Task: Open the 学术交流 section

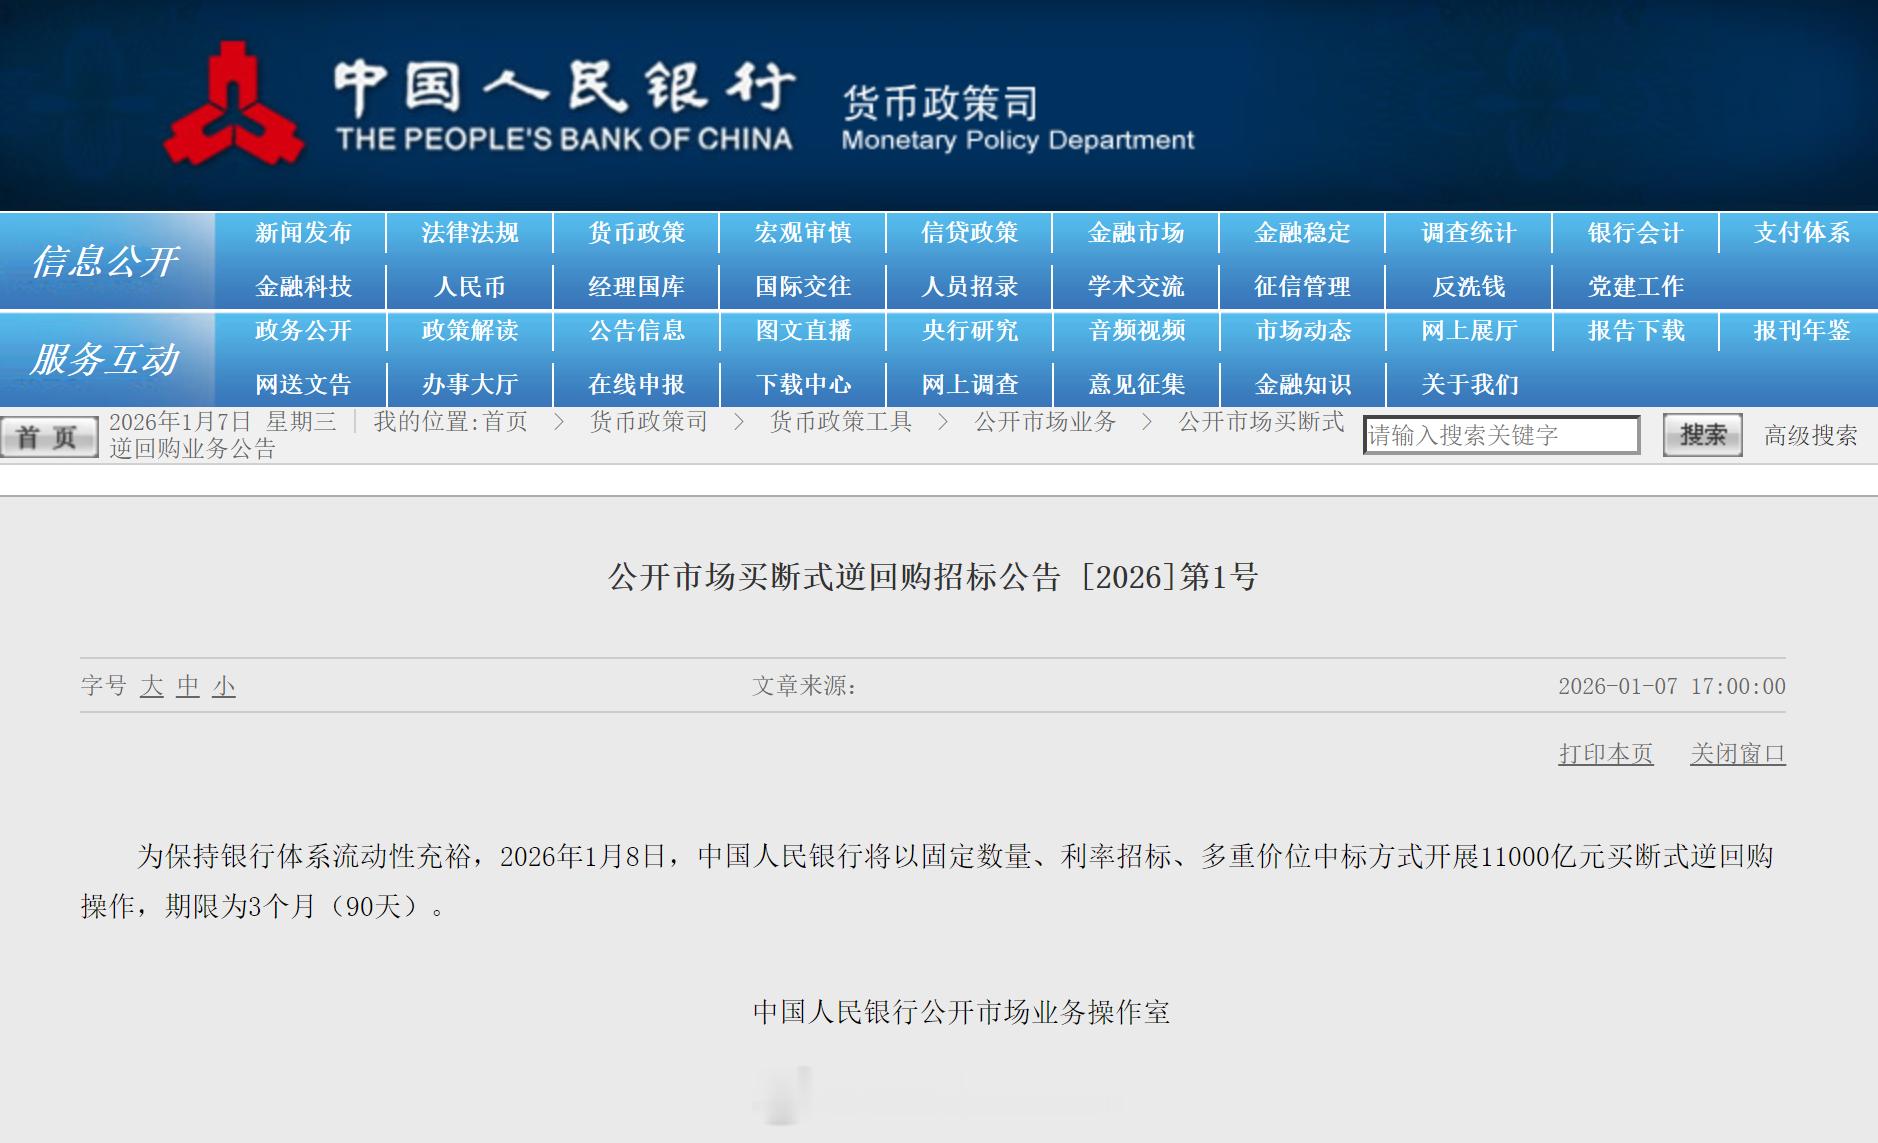Action: [x=1136, y=287]
